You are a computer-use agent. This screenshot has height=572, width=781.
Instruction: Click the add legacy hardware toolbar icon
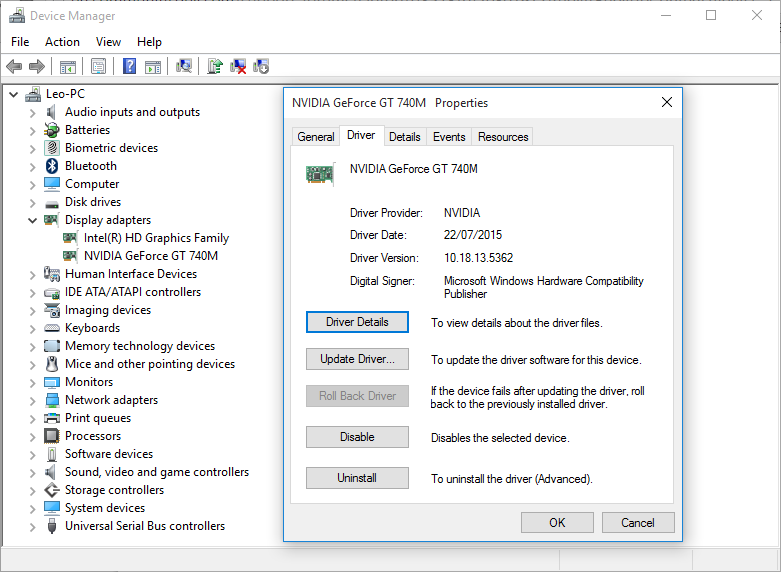click(261, 66)
